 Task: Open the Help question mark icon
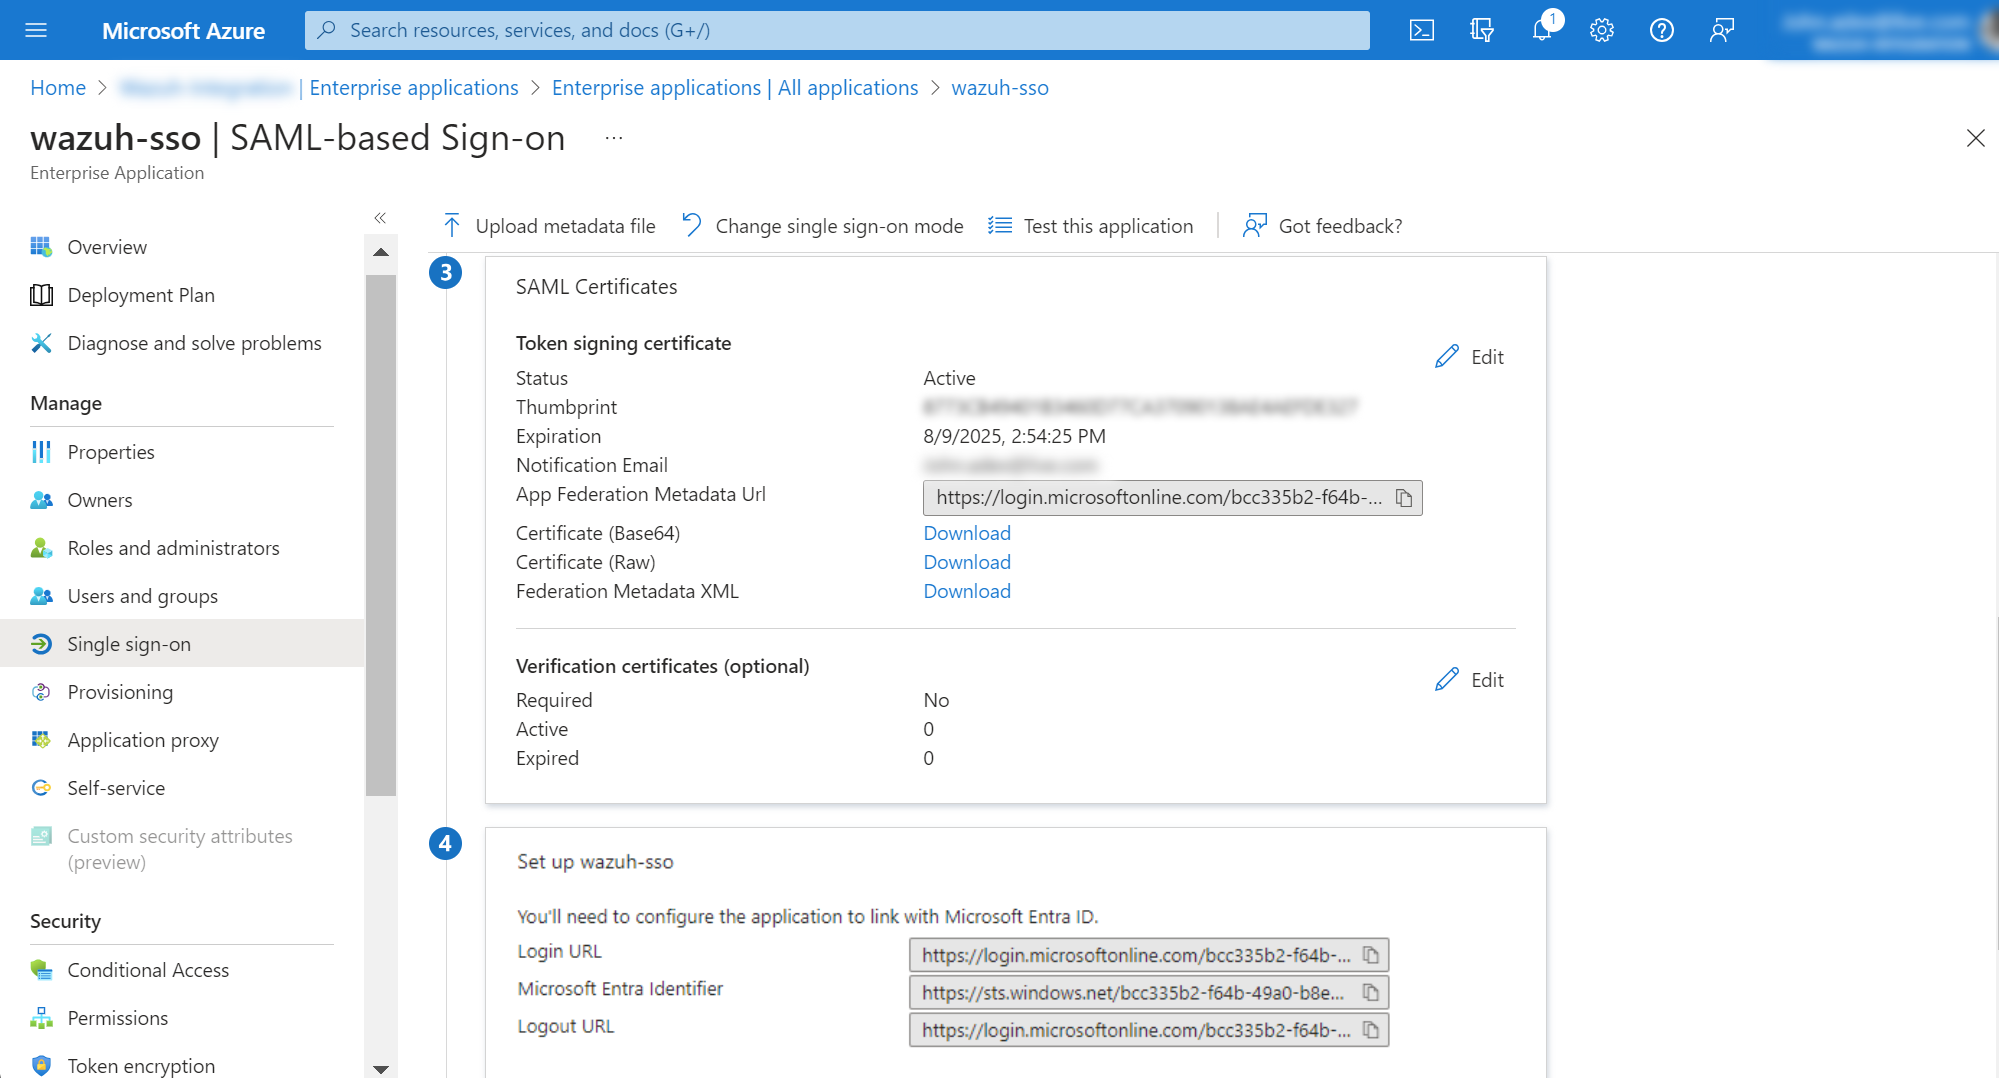[x=1662, y=30]
